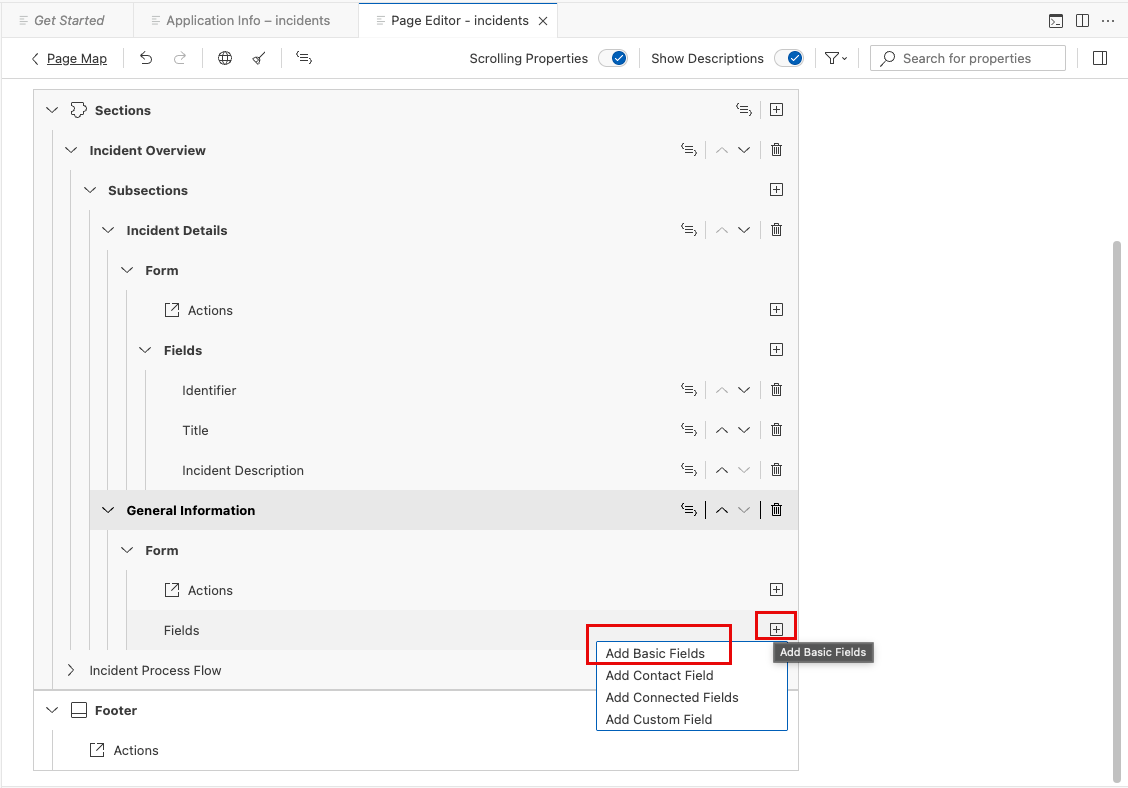
Task: Switch to the Get Started tab
Action: point(68,21)
